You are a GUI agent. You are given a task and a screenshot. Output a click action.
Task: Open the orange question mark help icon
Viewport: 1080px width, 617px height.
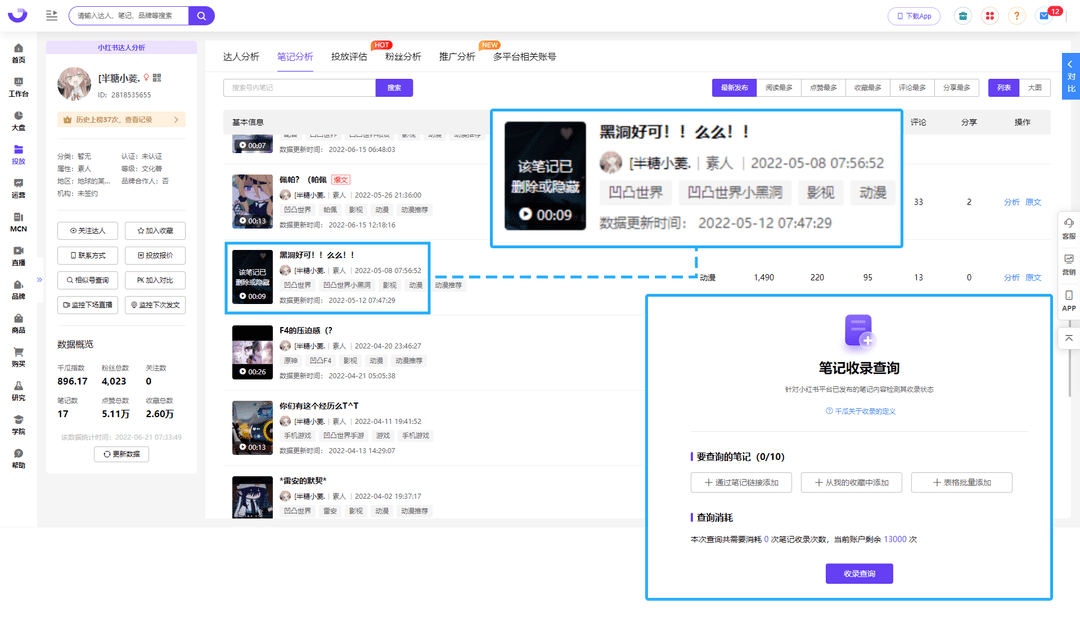click(1017, 16)
